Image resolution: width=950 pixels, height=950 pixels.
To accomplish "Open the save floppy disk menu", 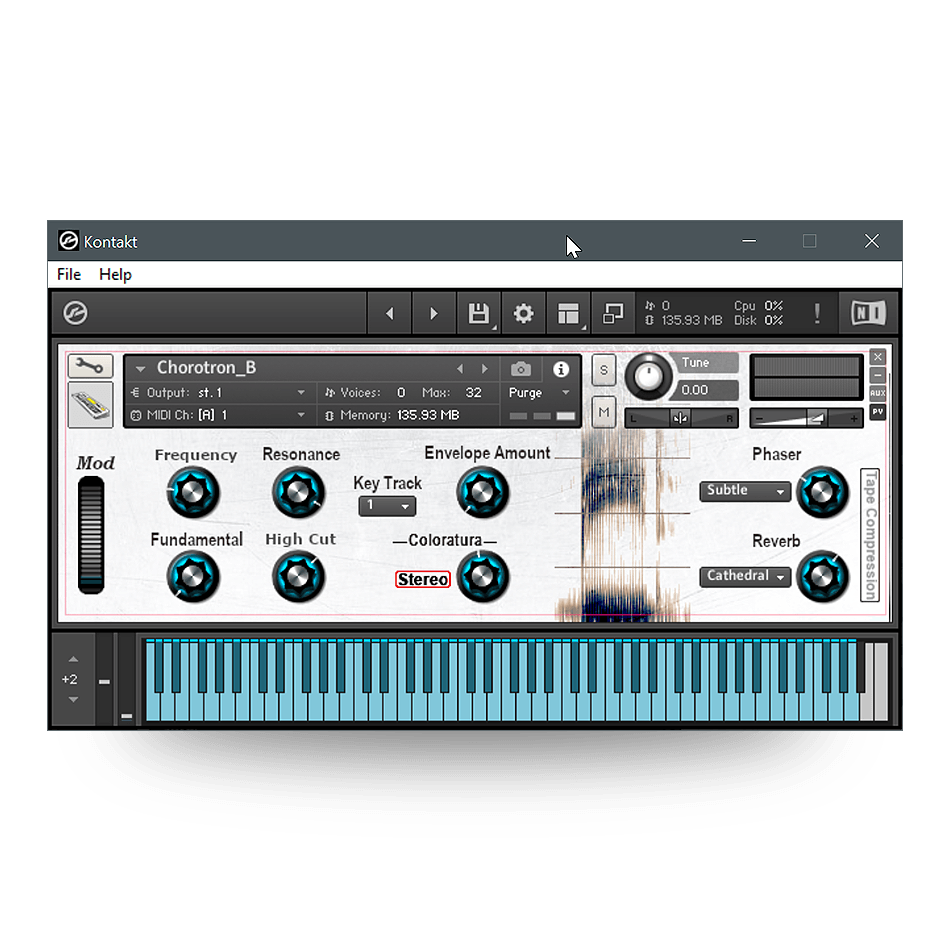I will (x=479, y=313).
